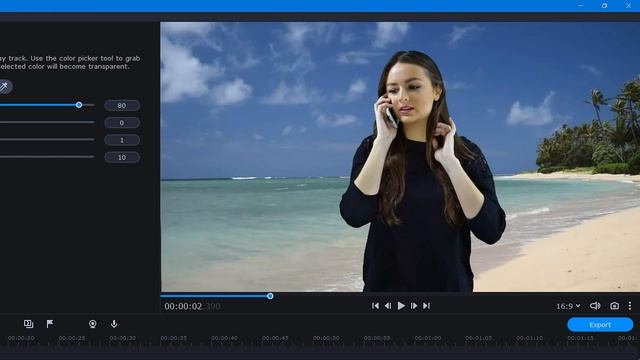Click the slider track beside the 0 value
Screen dimensions: 640x360
click(x=47, y=122)
